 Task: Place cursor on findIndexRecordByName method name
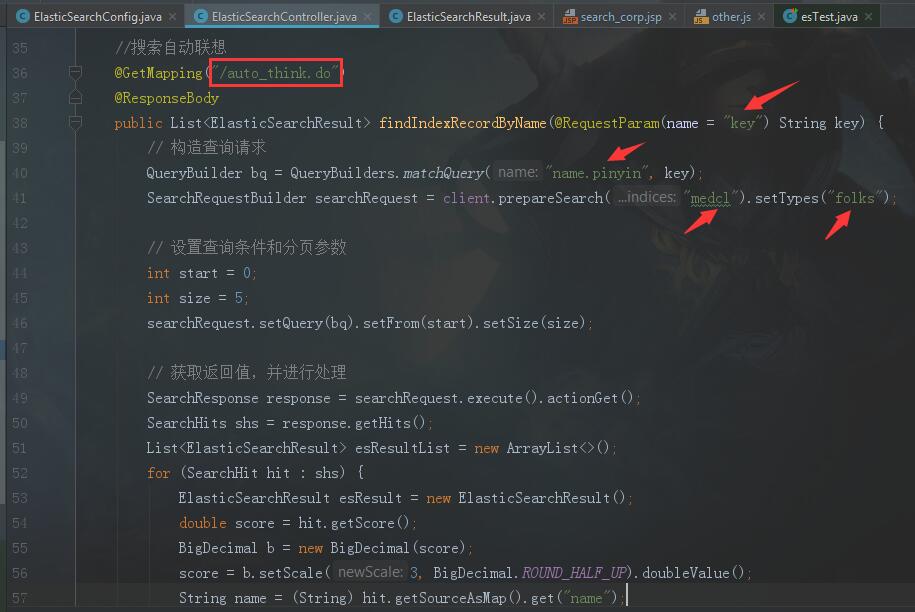pos(463,123)
